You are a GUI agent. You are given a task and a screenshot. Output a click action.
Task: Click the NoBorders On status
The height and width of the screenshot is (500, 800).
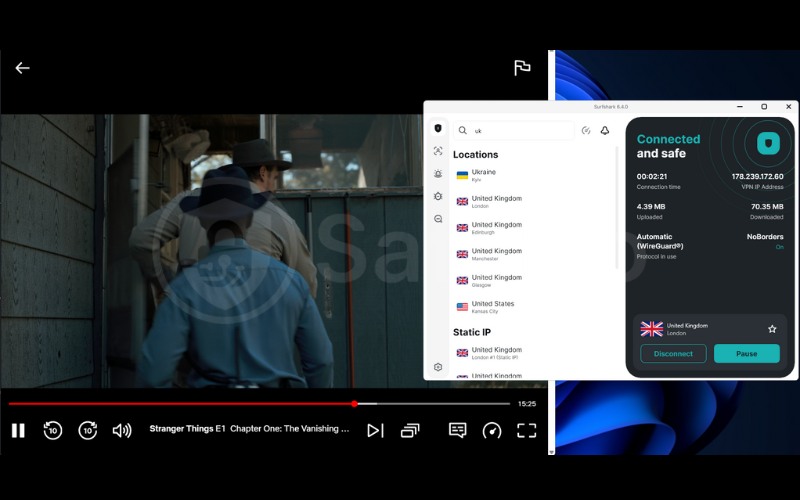point(780,247)
